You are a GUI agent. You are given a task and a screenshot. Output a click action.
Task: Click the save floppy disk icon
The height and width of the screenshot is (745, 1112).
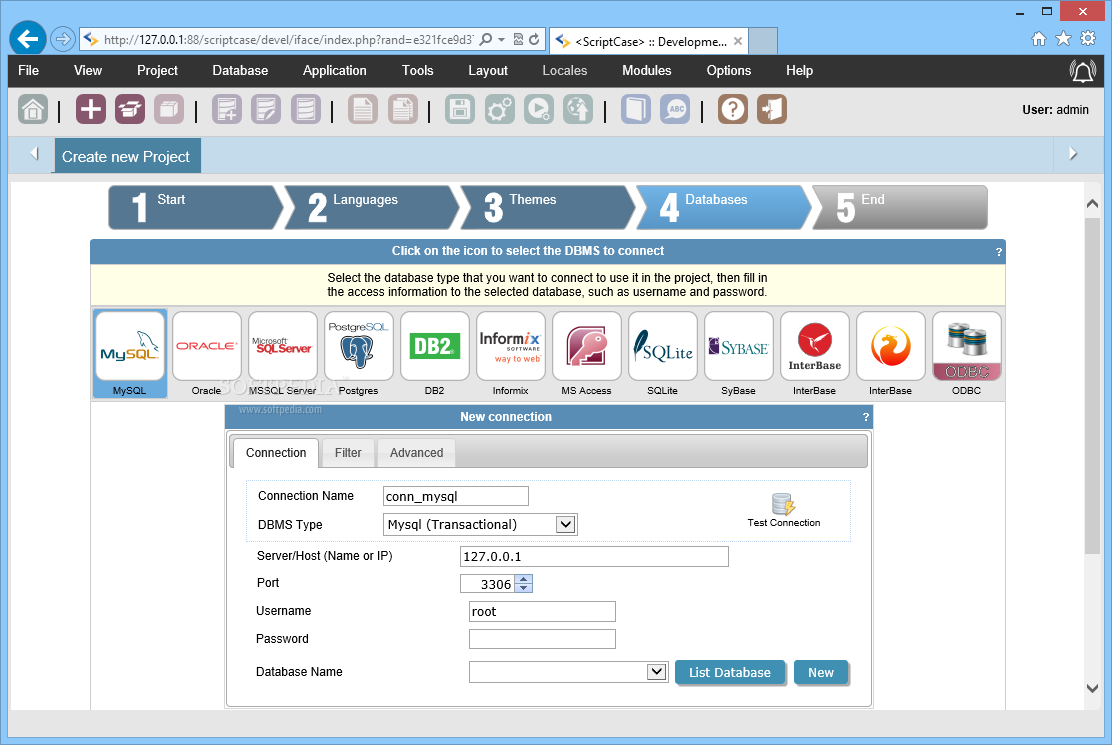tap(460, 110)
